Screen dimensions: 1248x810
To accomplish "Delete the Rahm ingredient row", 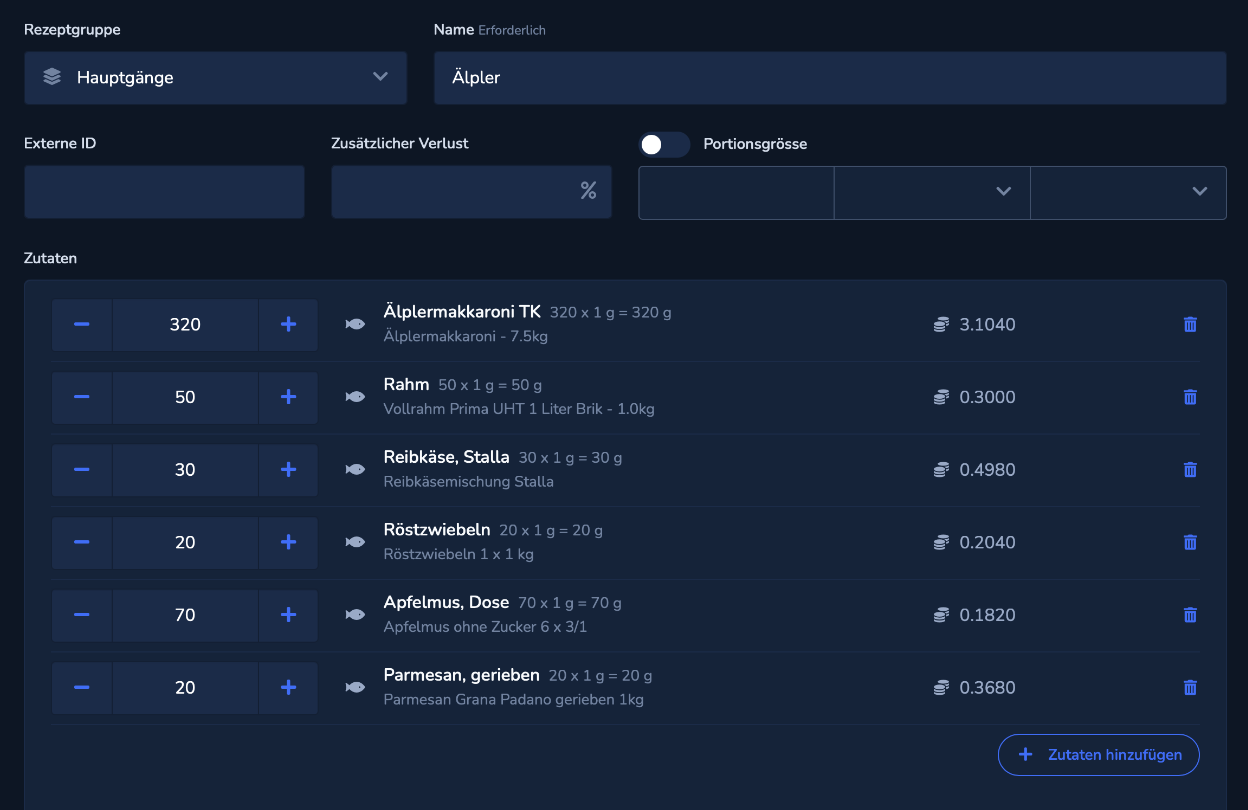I will pos(1190,397).
